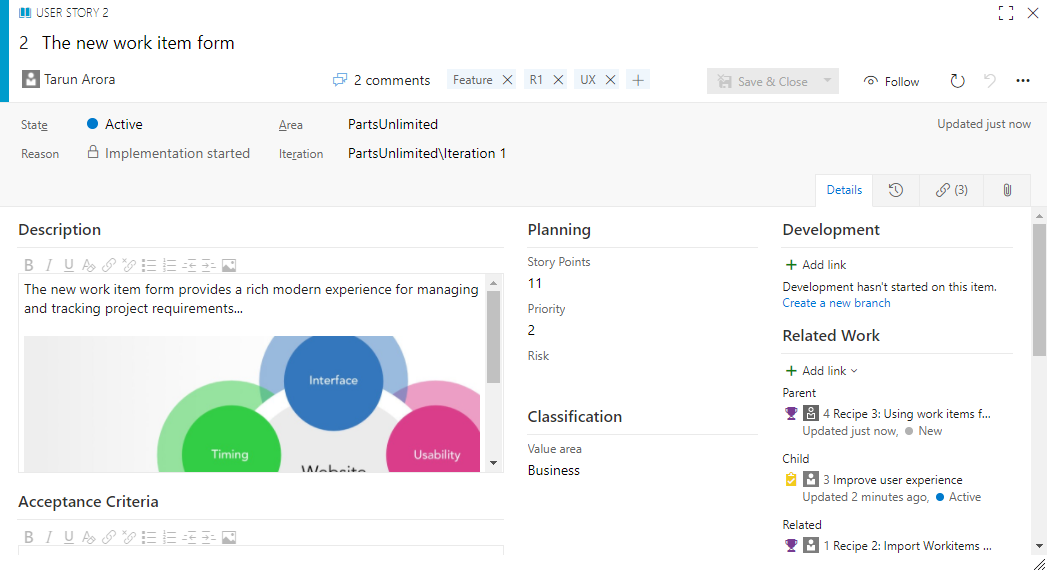
Task: Click the empty Risk field
Action: [642, 377]
